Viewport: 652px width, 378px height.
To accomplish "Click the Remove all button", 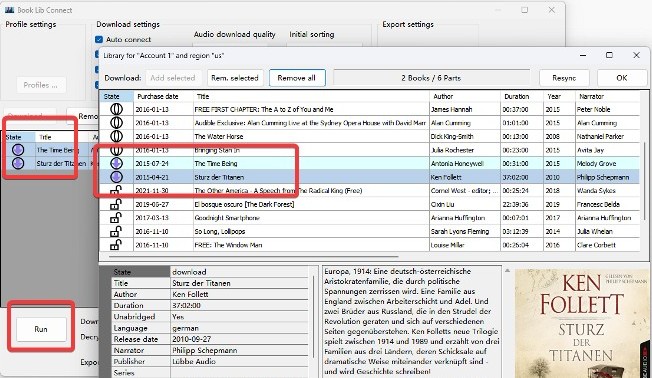I will pyautogui.click(x=297, y=78).
